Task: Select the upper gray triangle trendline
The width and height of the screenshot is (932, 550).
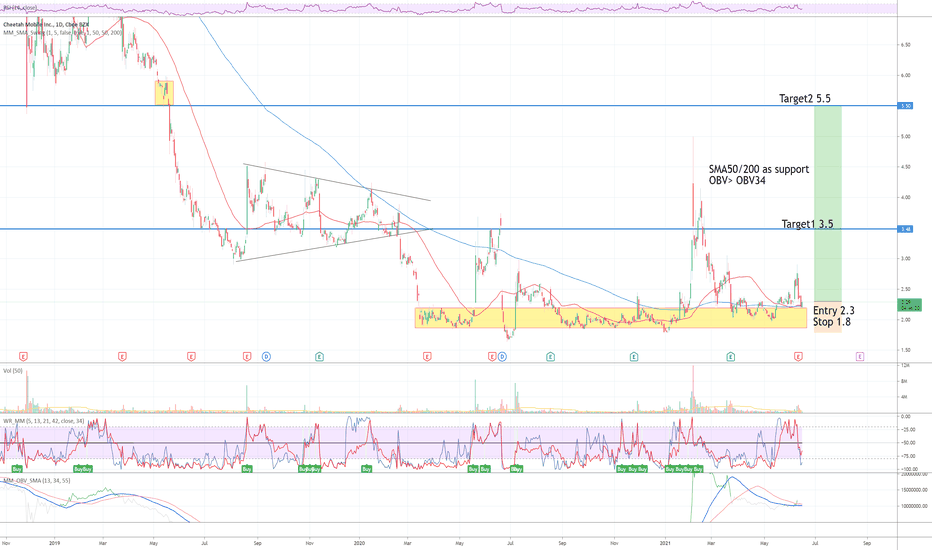Action: click(x=337, y=183)
